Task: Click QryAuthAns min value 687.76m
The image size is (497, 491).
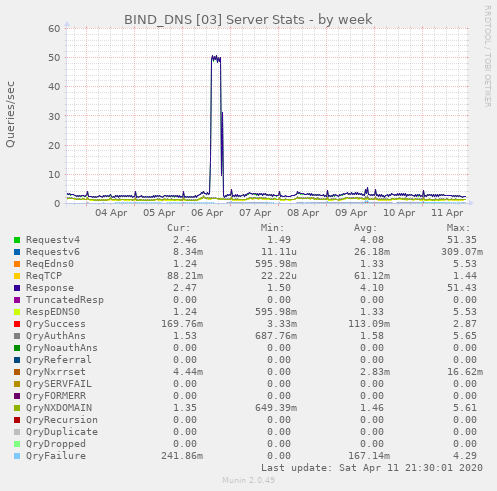Action: point(276,336)
